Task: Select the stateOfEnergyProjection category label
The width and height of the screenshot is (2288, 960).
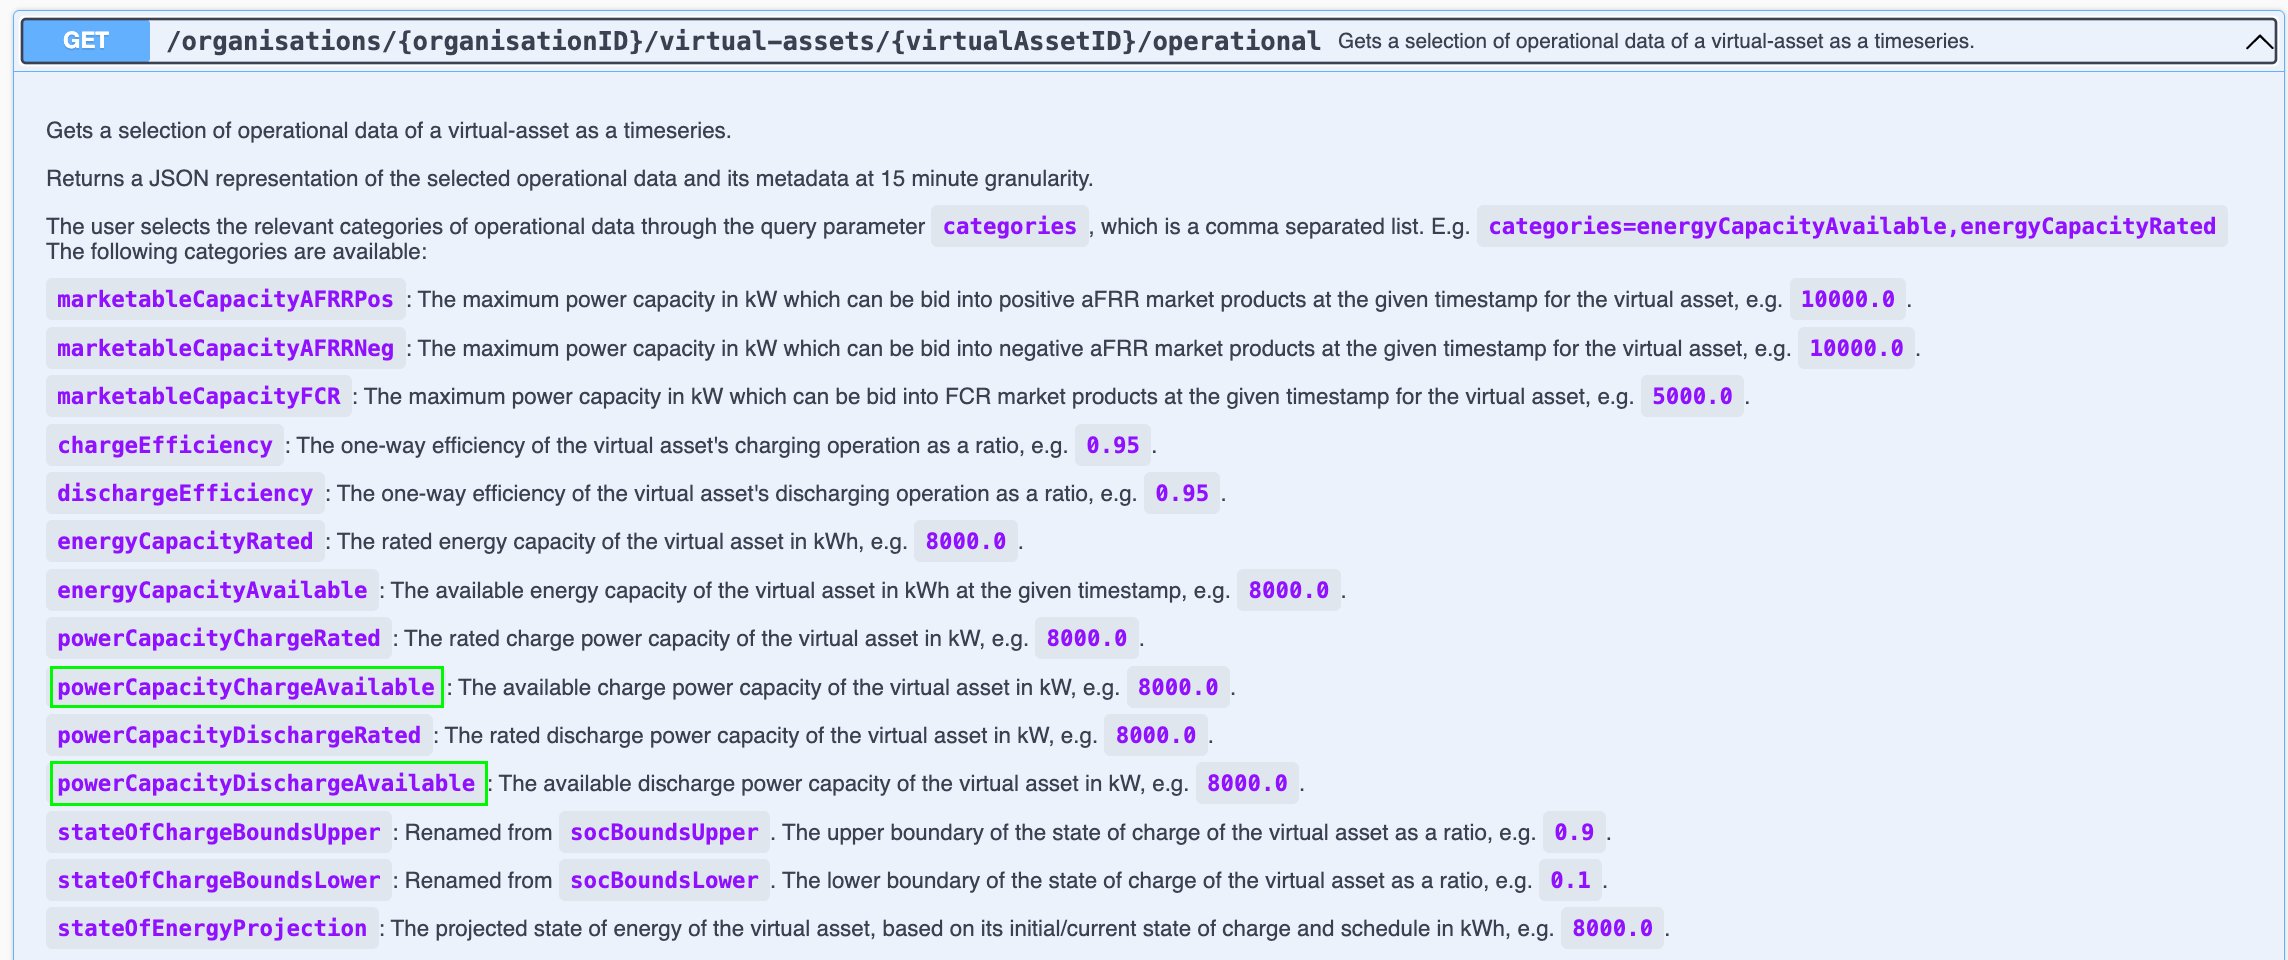Action: 212,928
